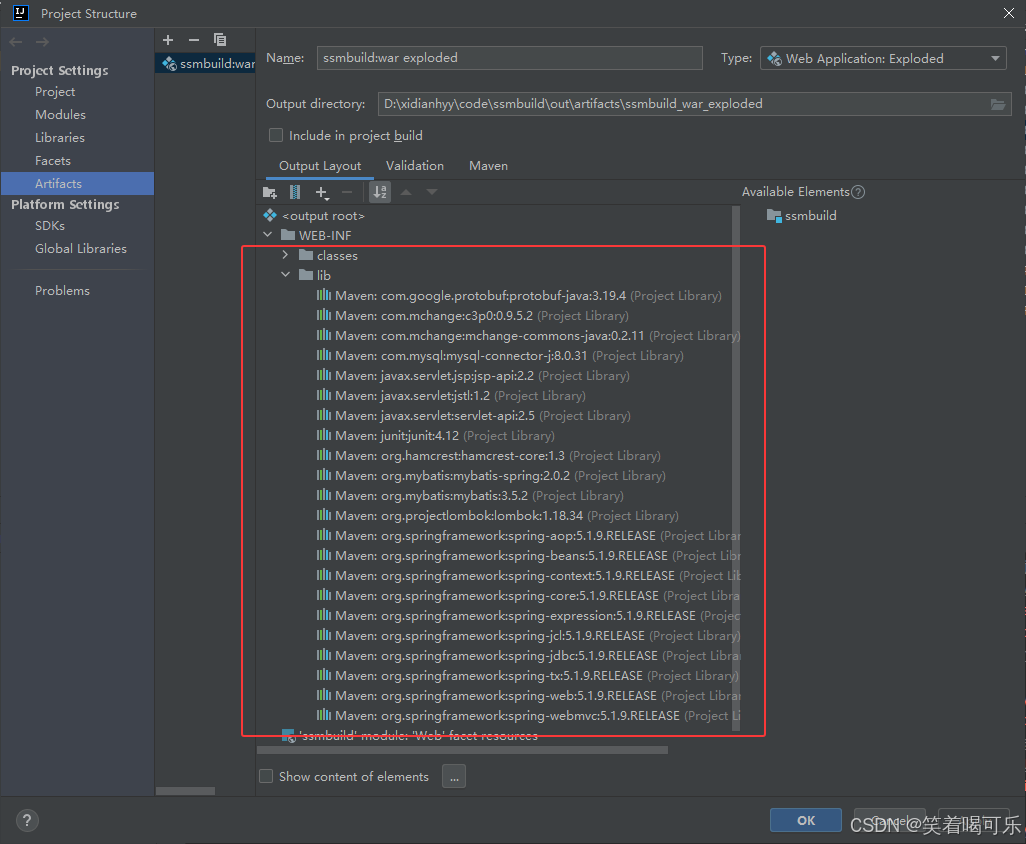Click the Create Archive toolbar icon
Screen dimensions: 1026x844
click(x=295, y=192)
